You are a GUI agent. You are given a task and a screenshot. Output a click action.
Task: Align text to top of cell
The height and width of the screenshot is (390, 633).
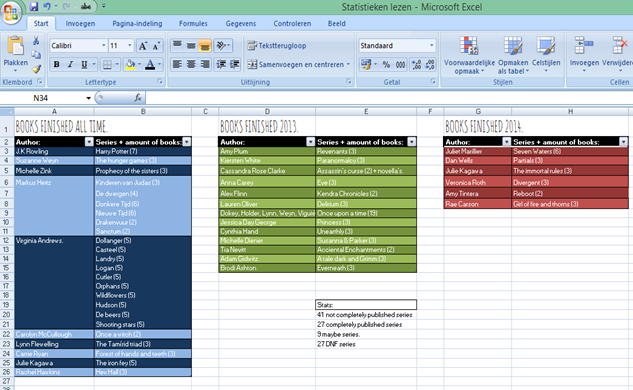177,45
